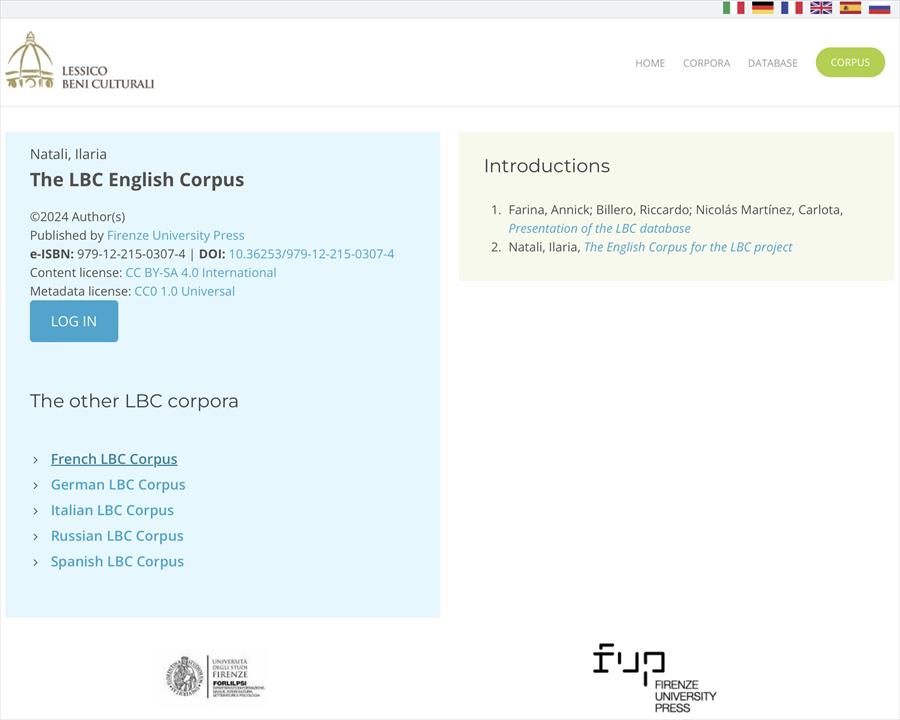Click the Introductions heading
The width and height of the screenshot is (900, 720).
[546, 166]
